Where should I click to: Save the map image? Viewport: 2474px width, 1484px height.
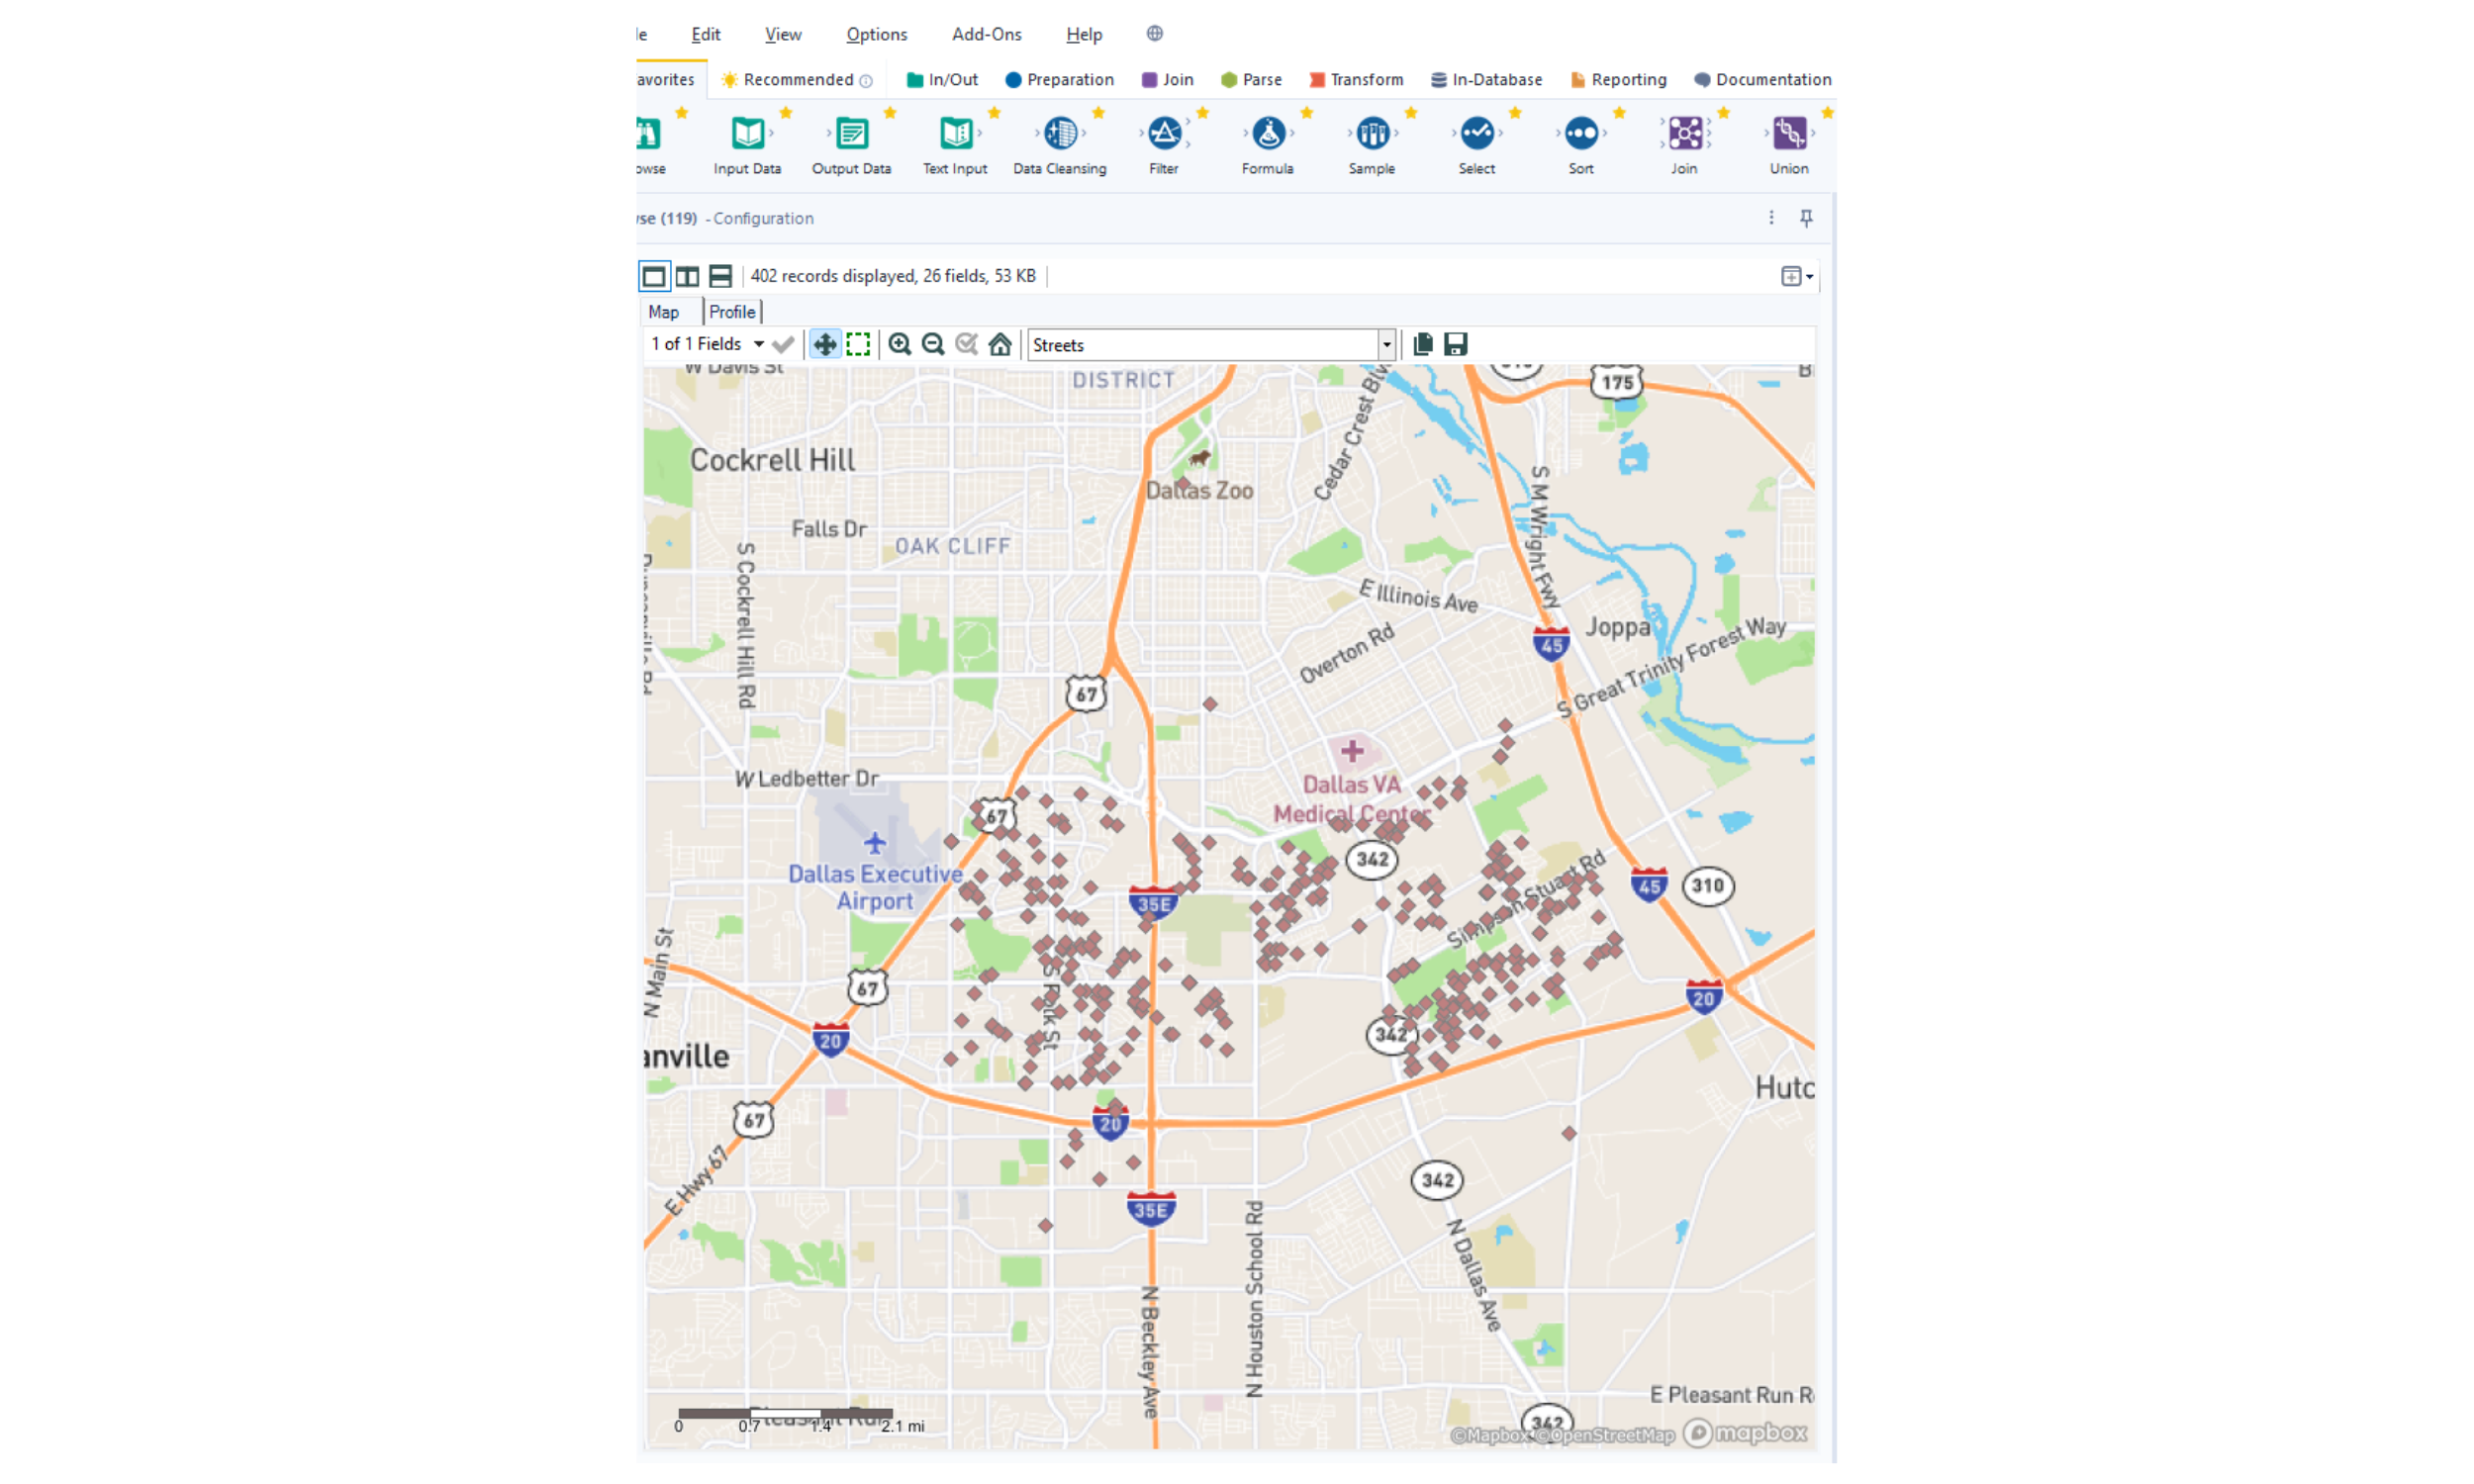click(x=1456, y=345)
